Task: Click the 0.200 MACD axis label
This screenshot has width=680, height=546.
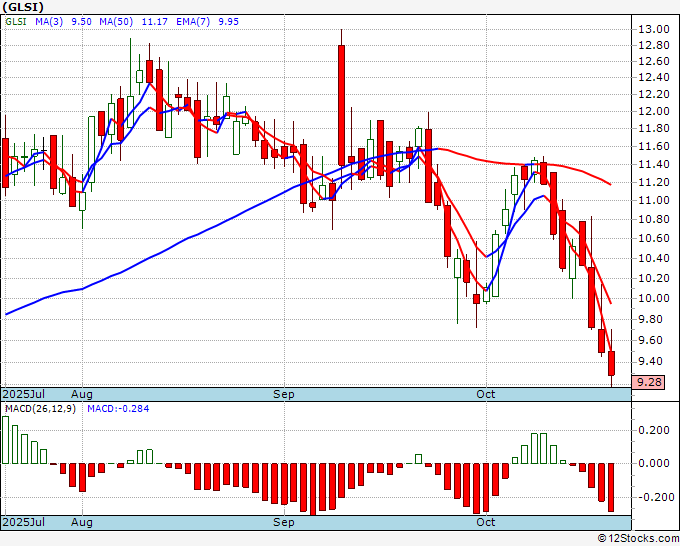Action: click(654, 430)
